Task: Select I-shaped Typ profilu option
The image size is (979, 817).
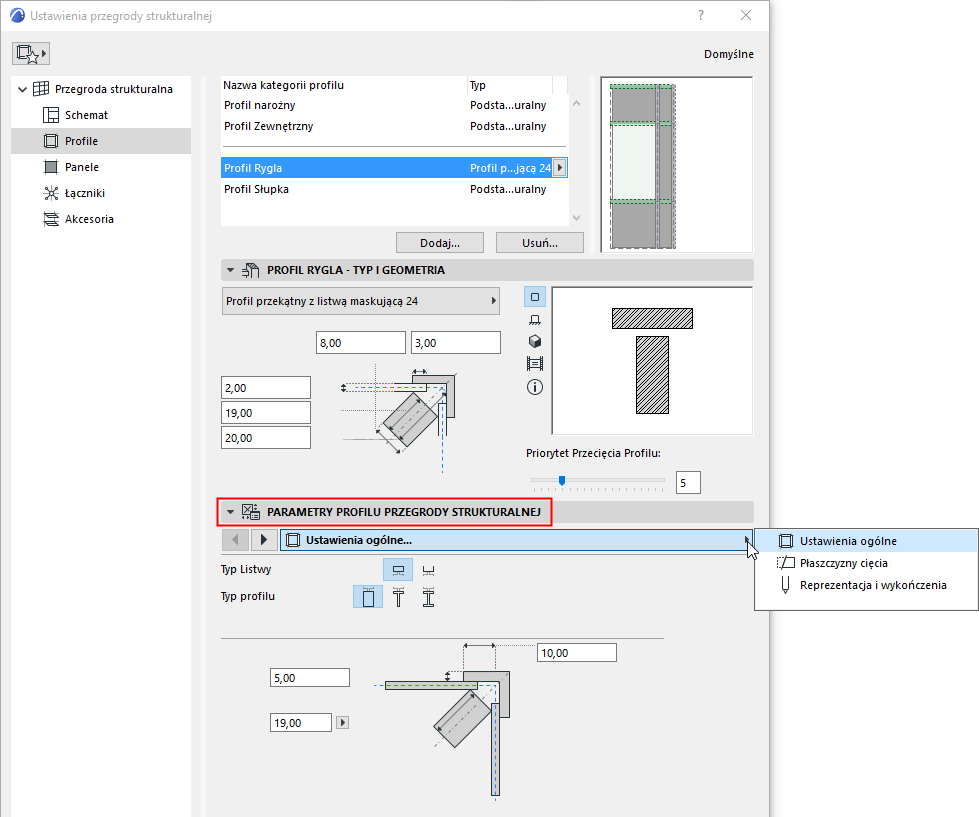Action: point(428,597)
